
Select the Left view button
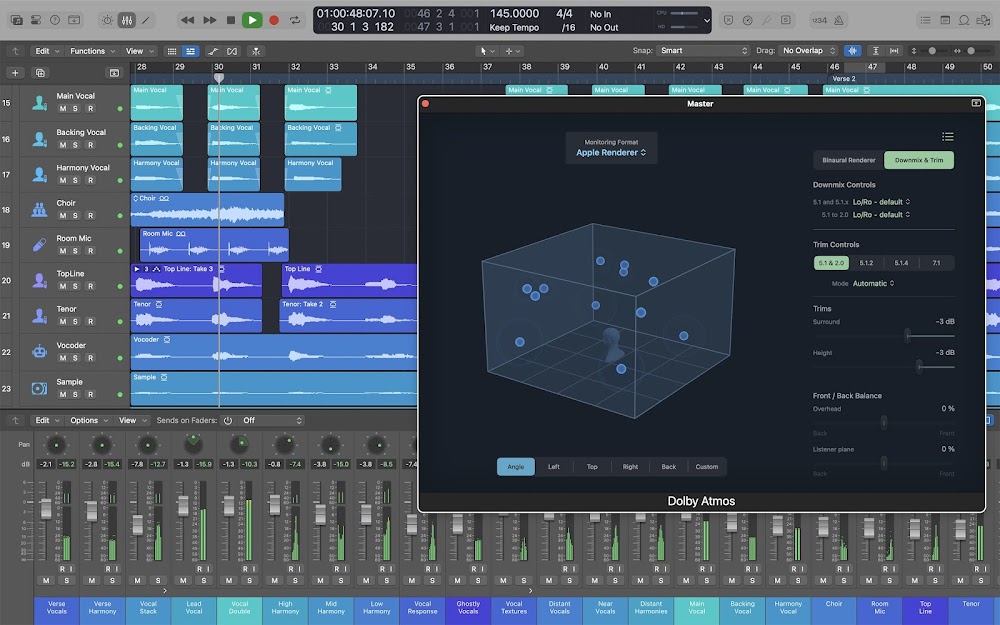[554, 467]
